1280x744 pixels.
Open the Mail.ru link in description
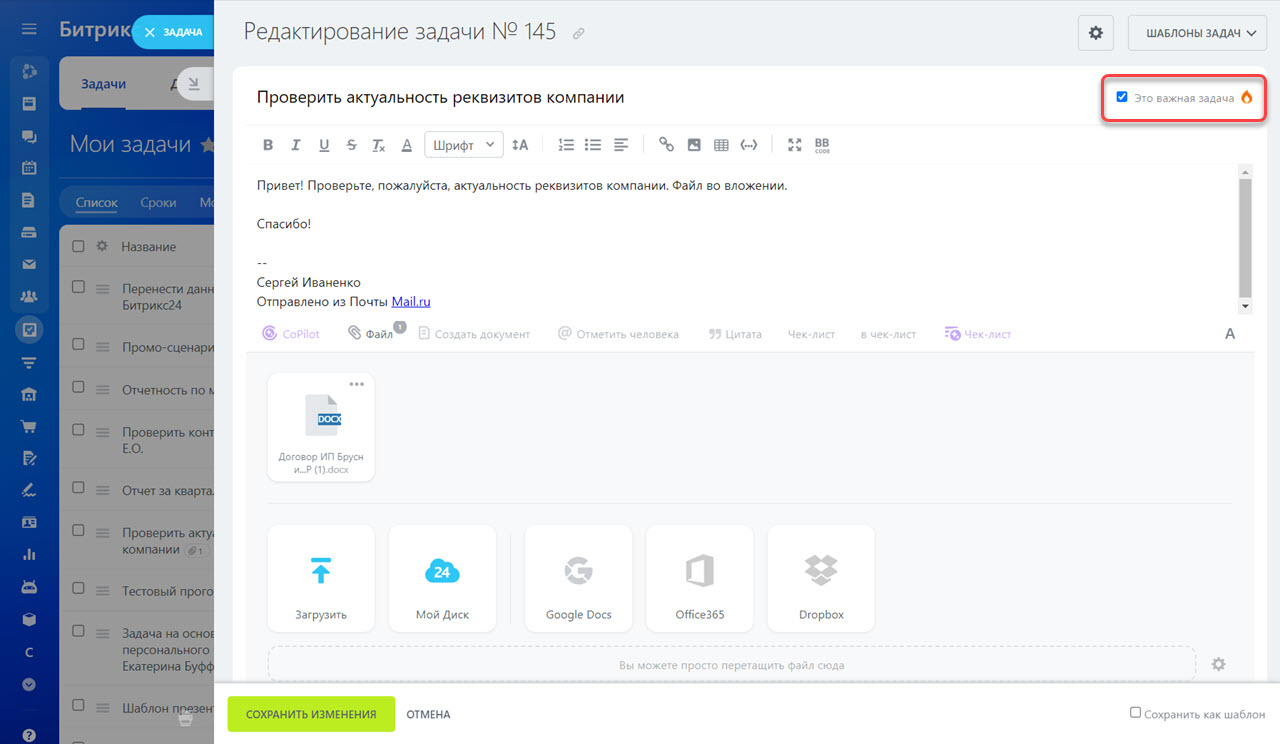[x=411, y=301]
